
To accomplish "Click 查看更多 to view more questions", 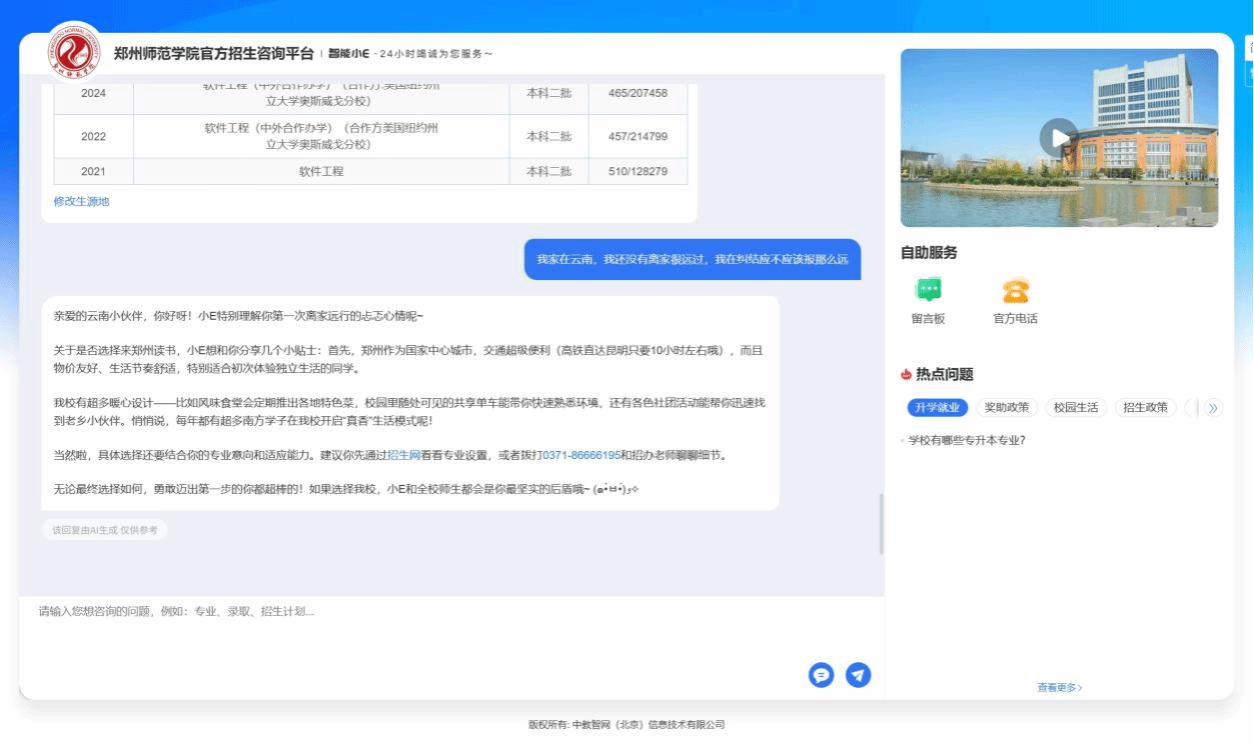I will [x=1059, y=687].
